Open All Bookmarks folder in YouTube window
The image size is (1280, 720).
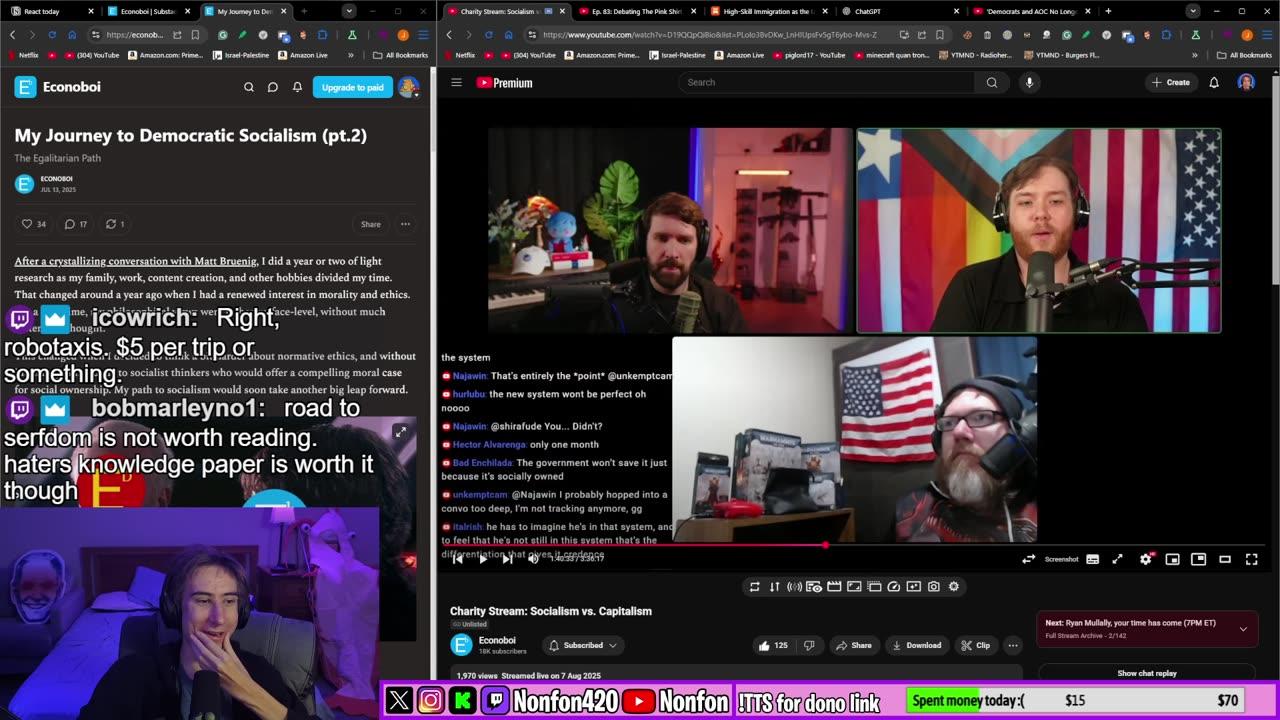click(1244, 55)
